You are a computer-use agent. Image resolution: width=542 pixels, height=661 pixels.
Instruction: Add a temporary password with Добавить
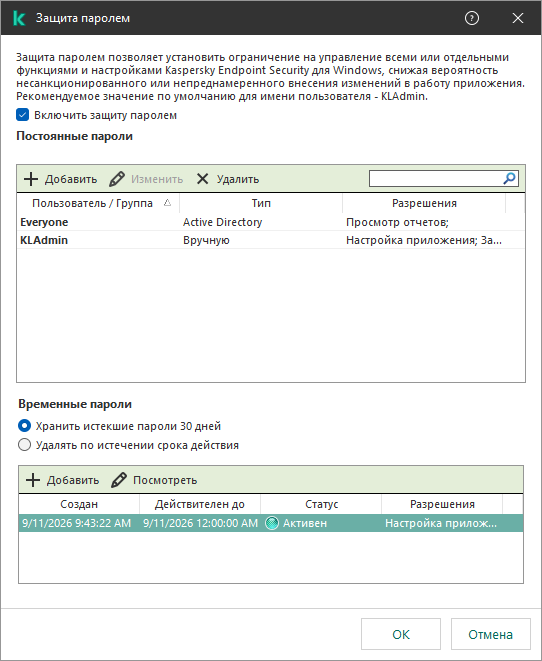63,480
